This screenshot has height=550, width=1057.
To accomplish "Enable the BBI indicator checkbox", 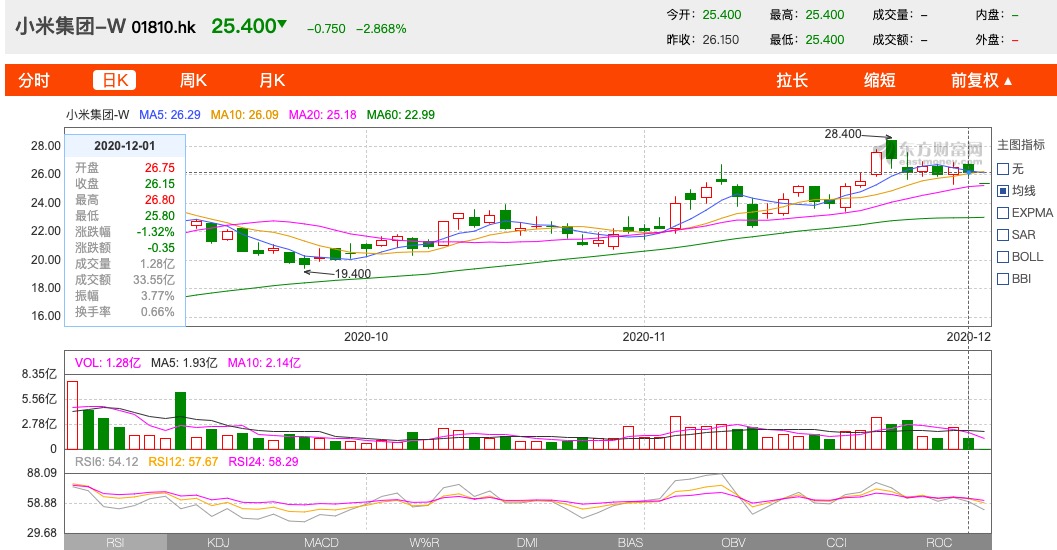I will click(x=1003, y=279).
